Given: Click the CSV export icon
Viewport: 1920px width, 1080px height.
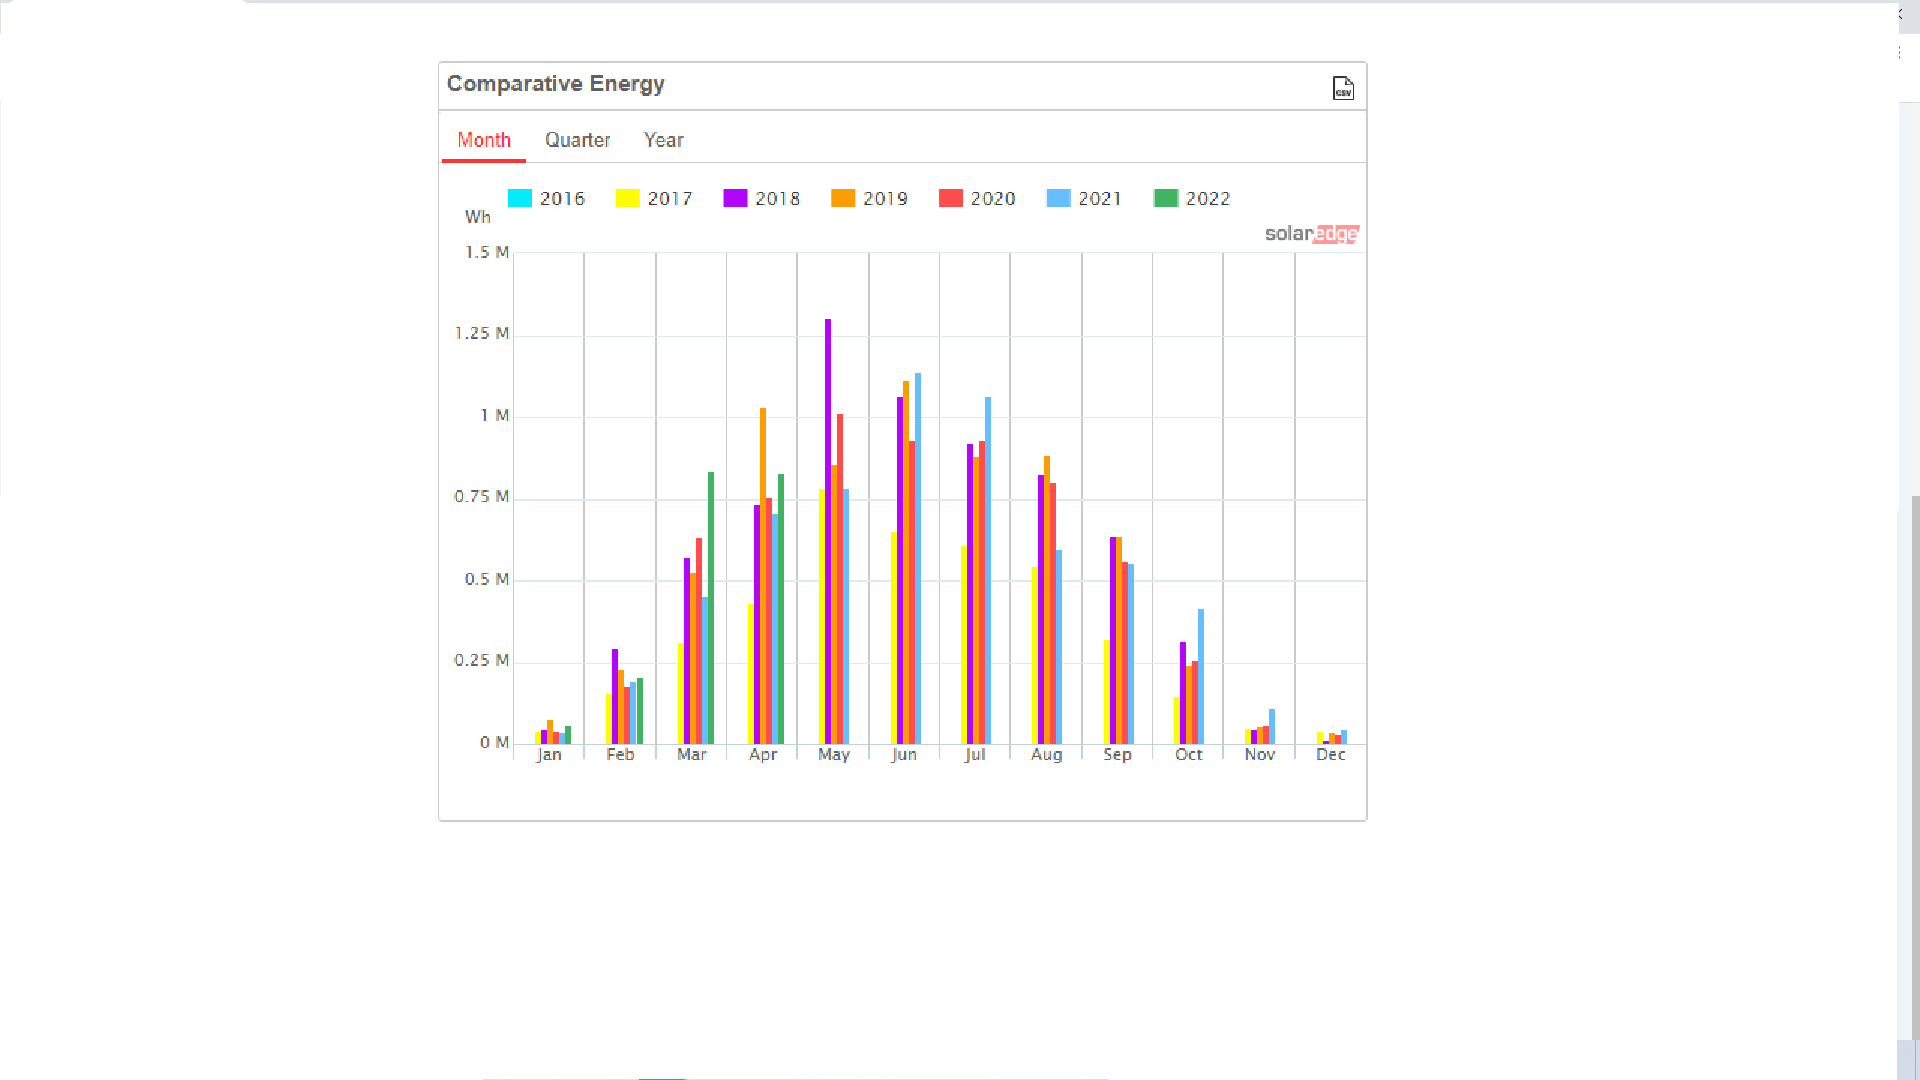Looking at the screenshot, I should 1343,88.
